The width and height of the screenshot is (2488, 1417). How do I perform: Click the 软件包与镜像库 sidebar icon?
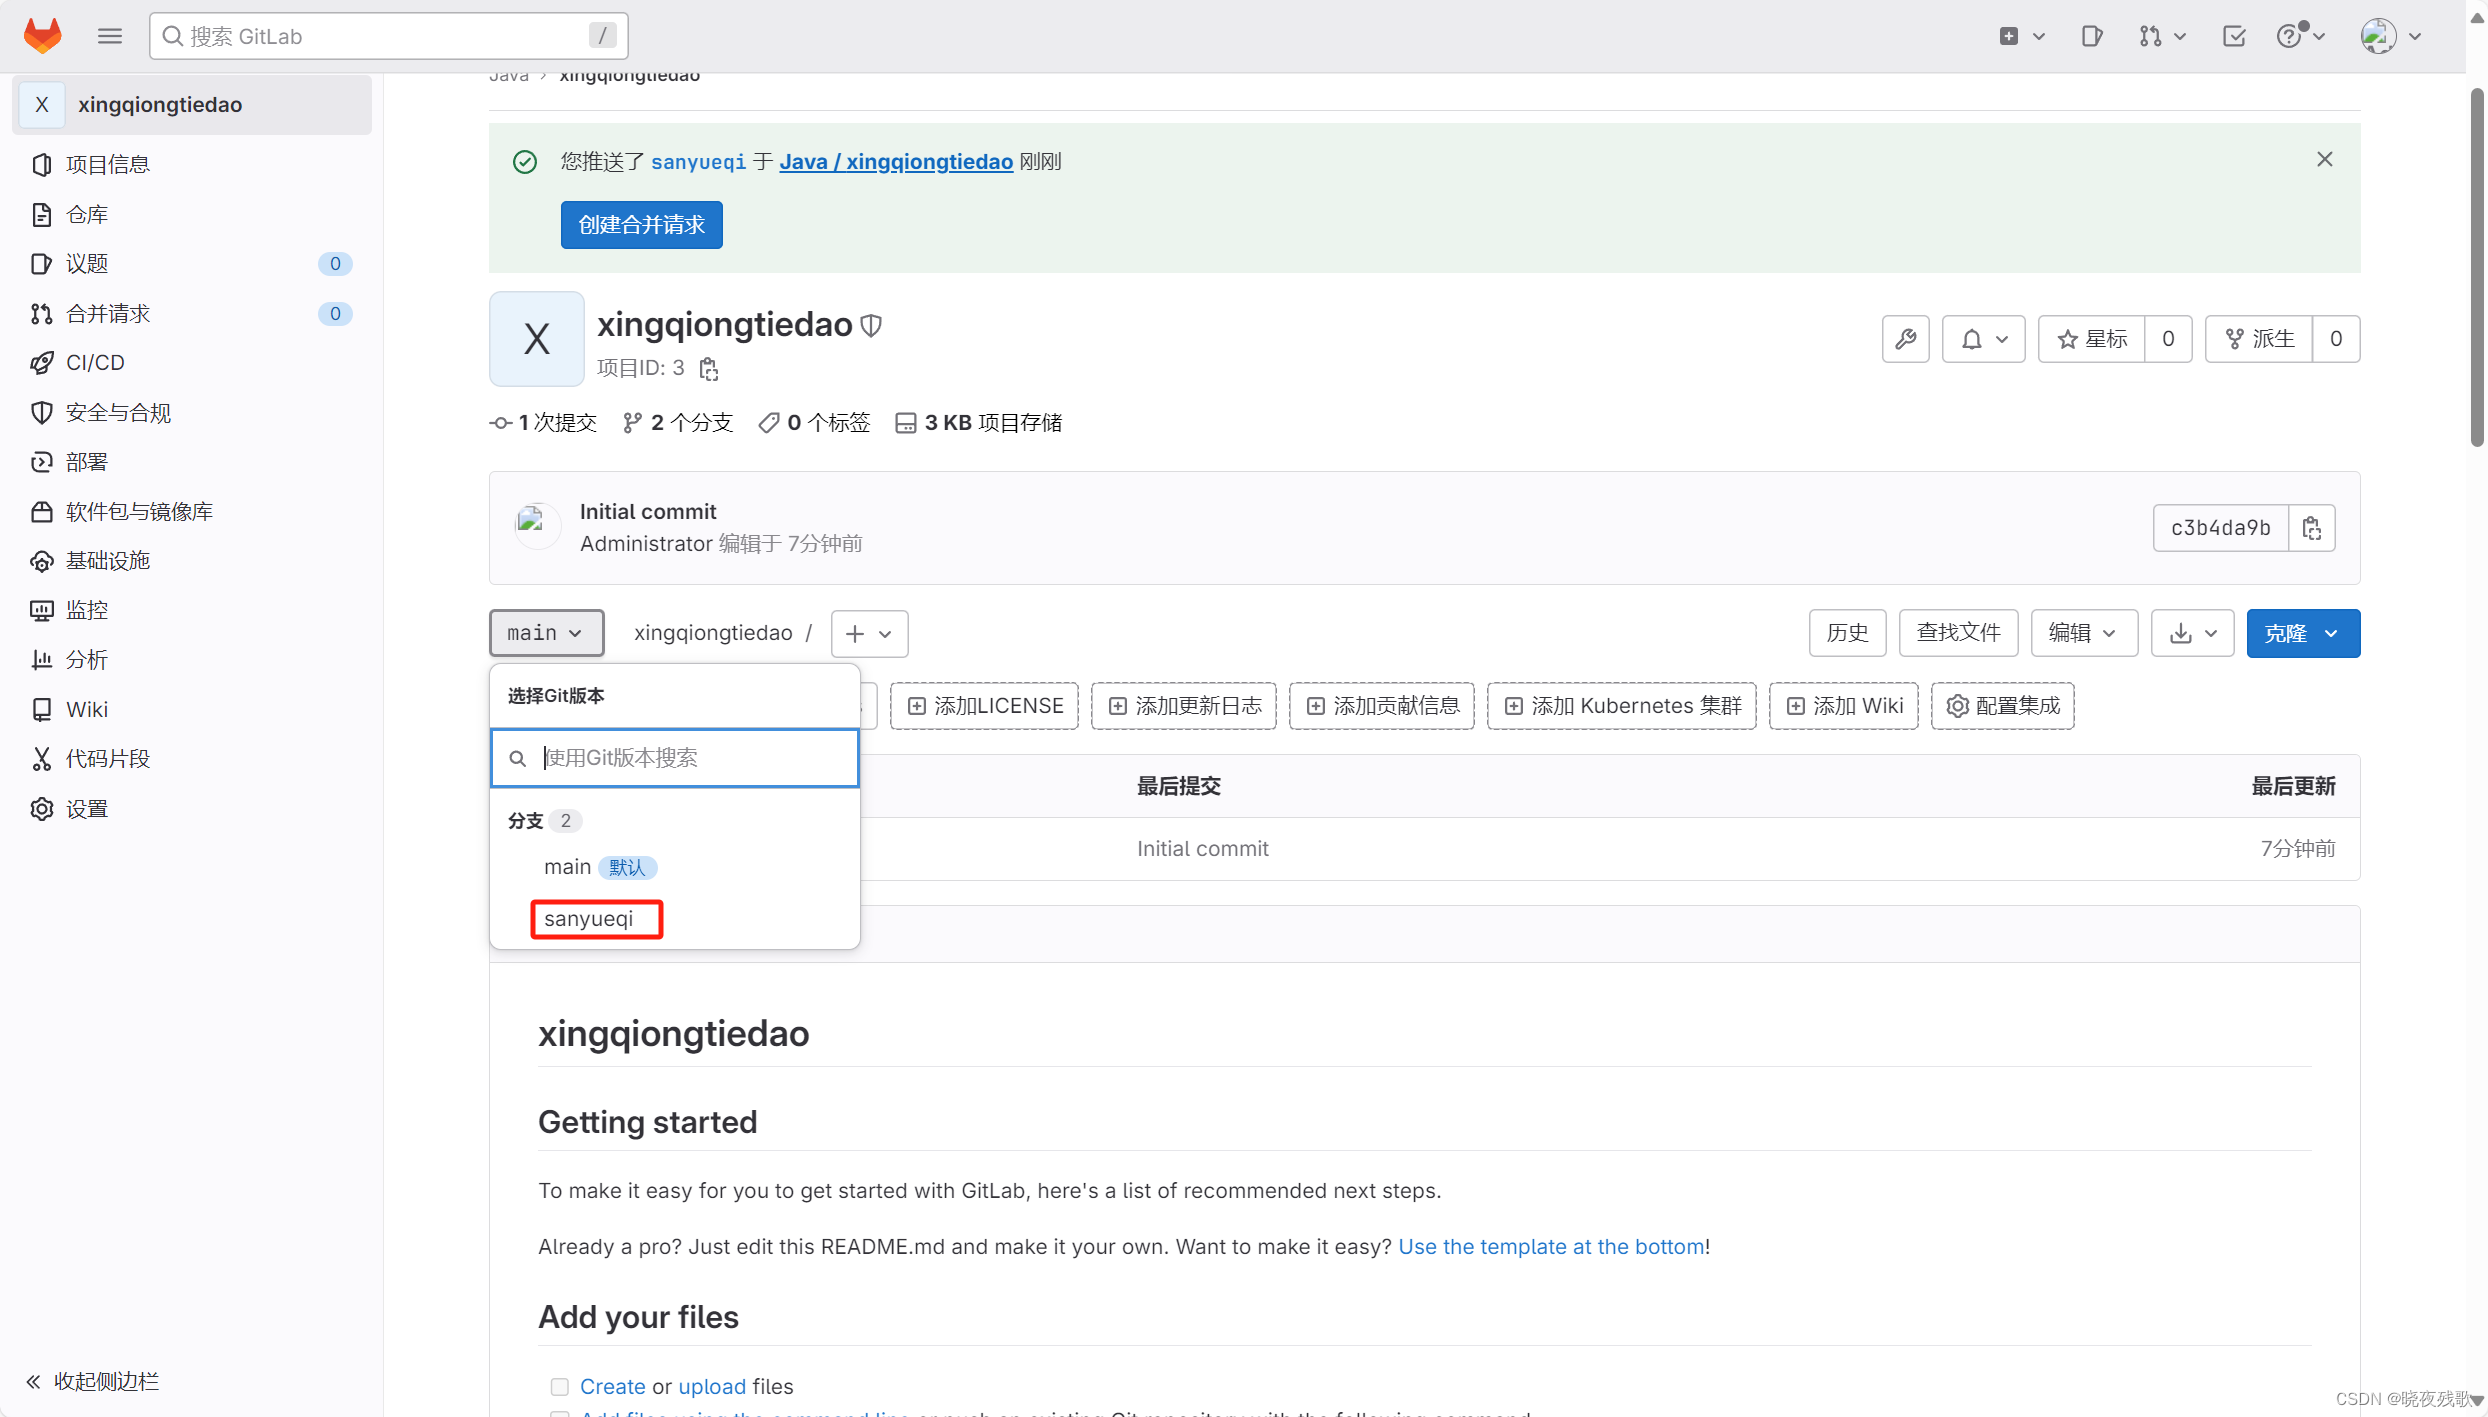tap(41, 511)
